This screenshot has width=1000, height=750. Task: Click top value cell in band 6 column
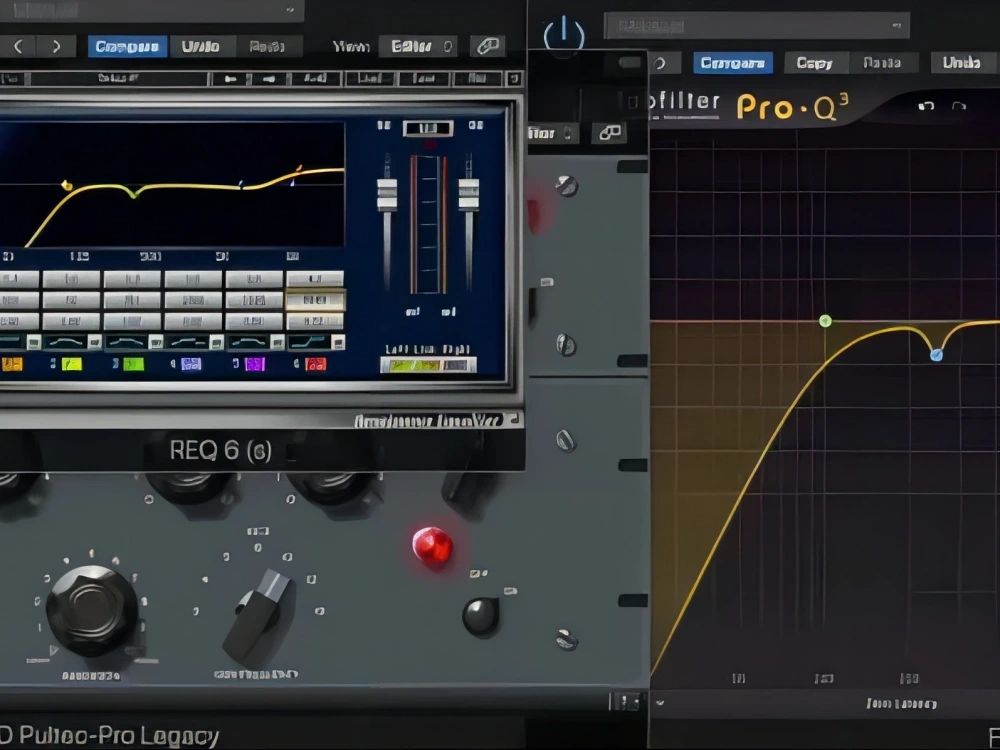pyautogui.click(x=315, y=279)
